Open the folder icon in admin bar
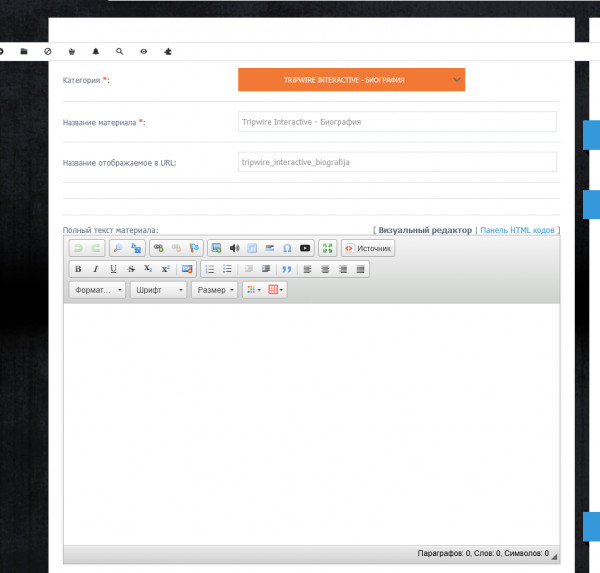The height and width of the screenshot is (573, 600). [x=24, y=51]
